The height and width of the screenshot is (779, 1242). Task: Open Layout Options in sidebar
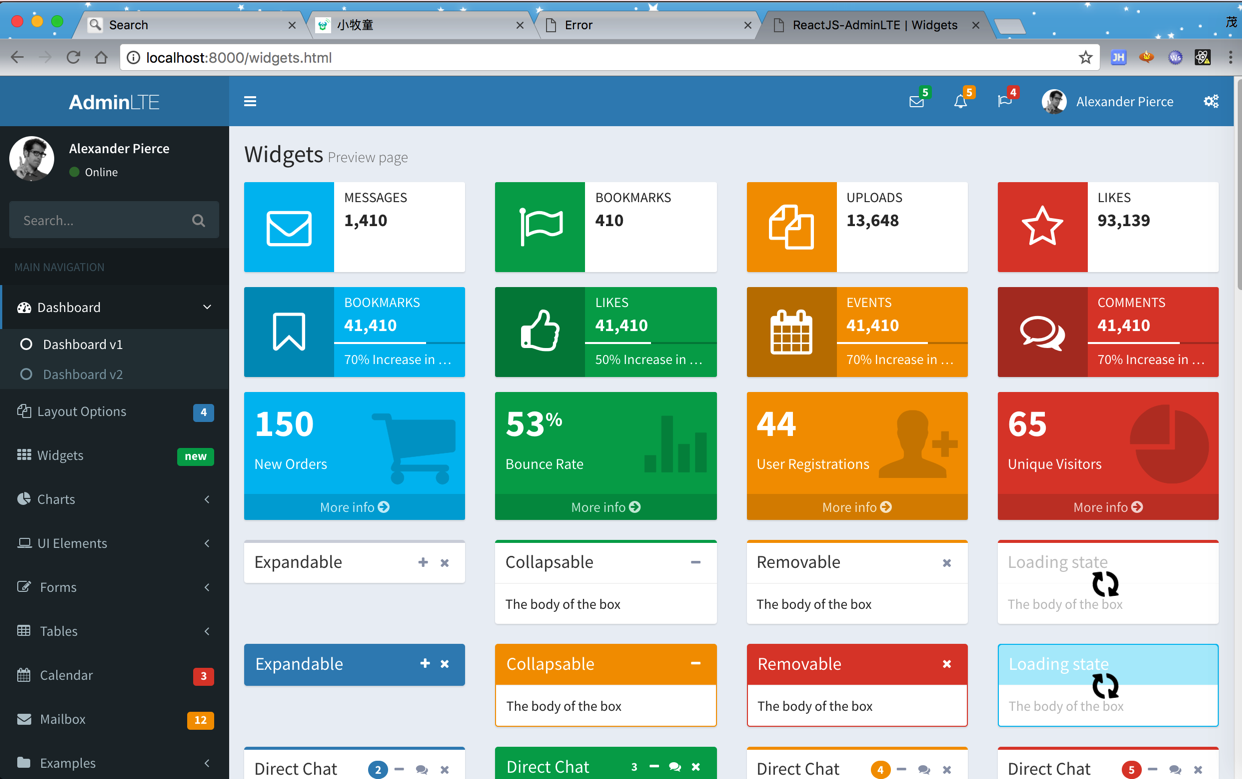coord(114,411)
